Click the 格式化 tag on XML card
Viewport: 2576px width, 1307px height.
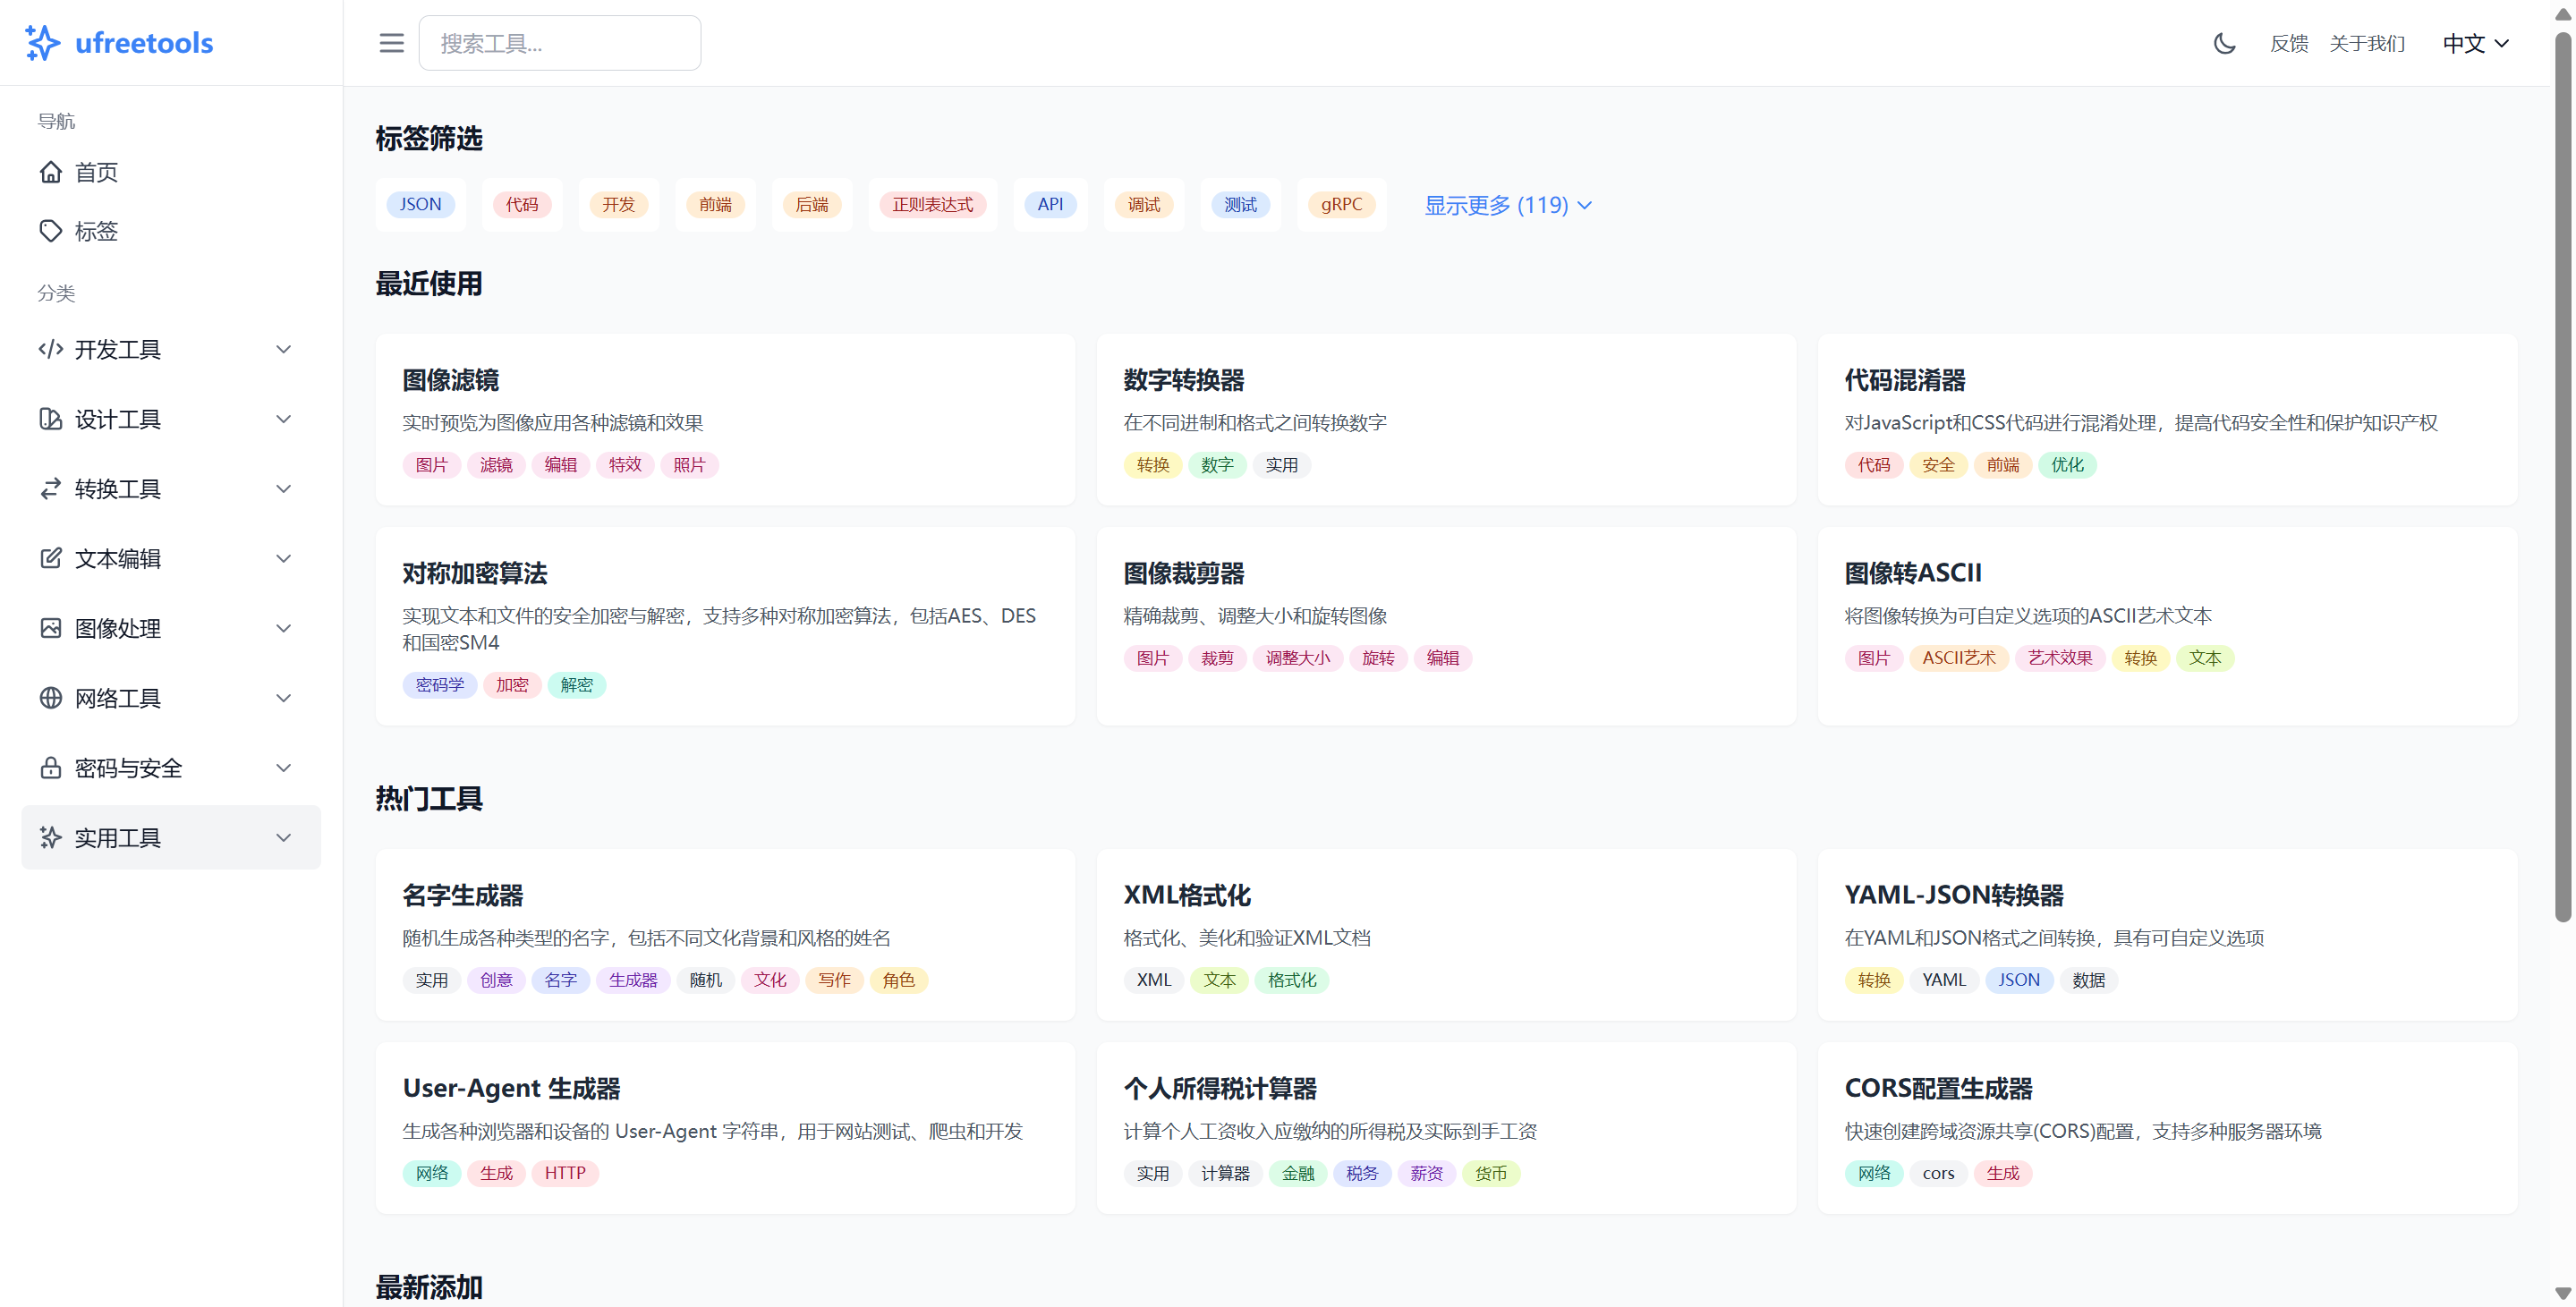click(1291, 980)
